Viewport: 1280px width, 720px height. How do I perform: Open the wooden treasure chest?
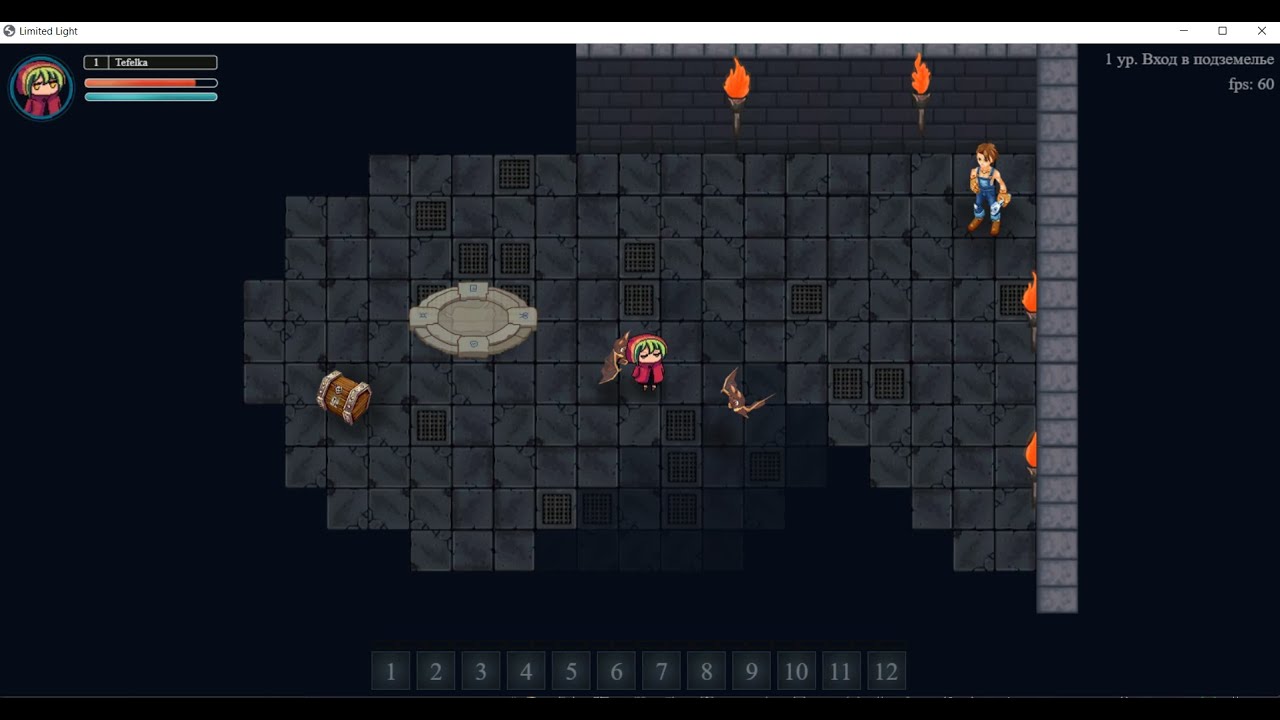(344, 396)
